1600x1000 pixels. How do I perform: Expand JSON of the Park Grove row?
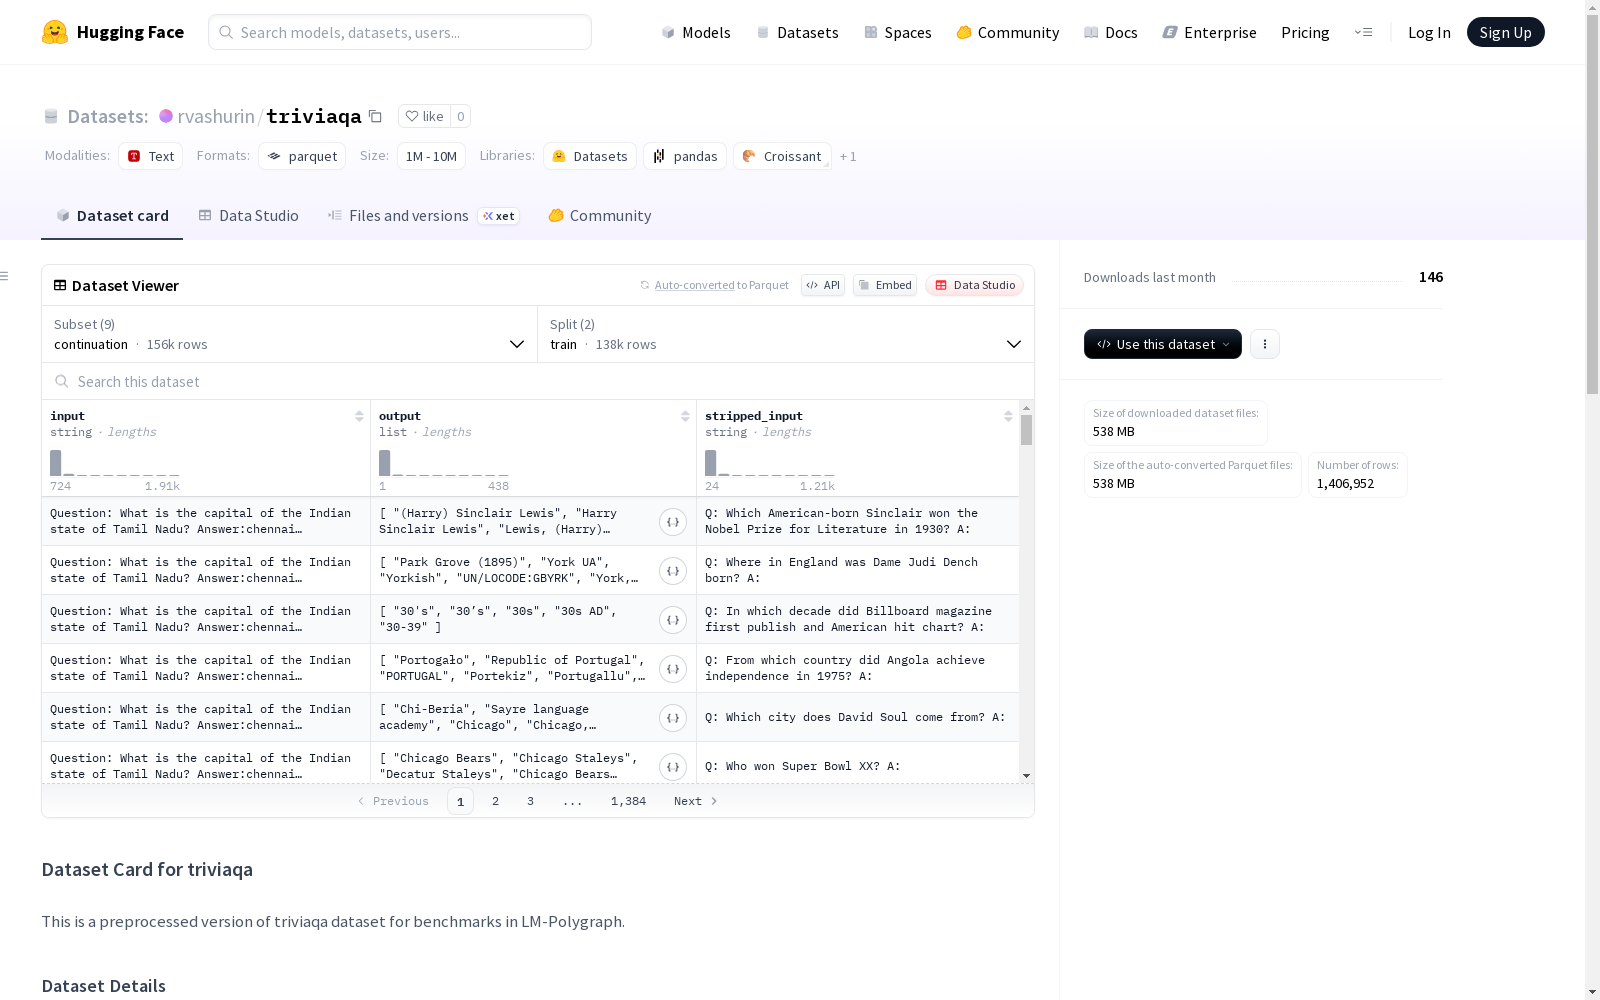pyautogui.click(x=673, y=571)
